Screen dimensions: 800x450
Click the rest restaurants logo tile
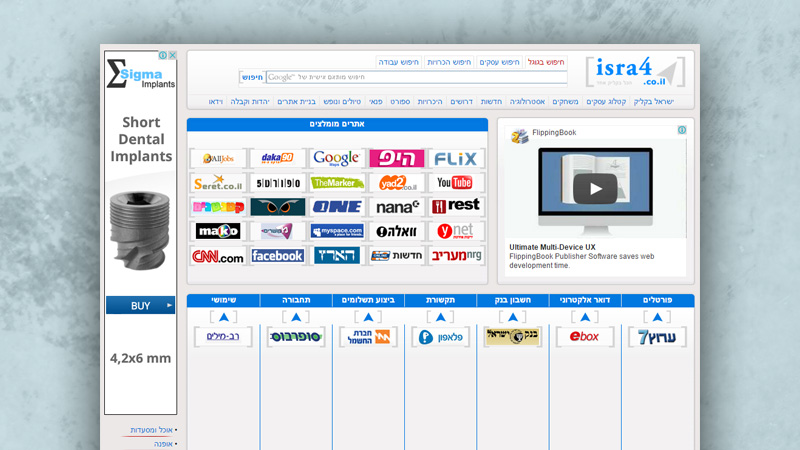click(456, 207)
